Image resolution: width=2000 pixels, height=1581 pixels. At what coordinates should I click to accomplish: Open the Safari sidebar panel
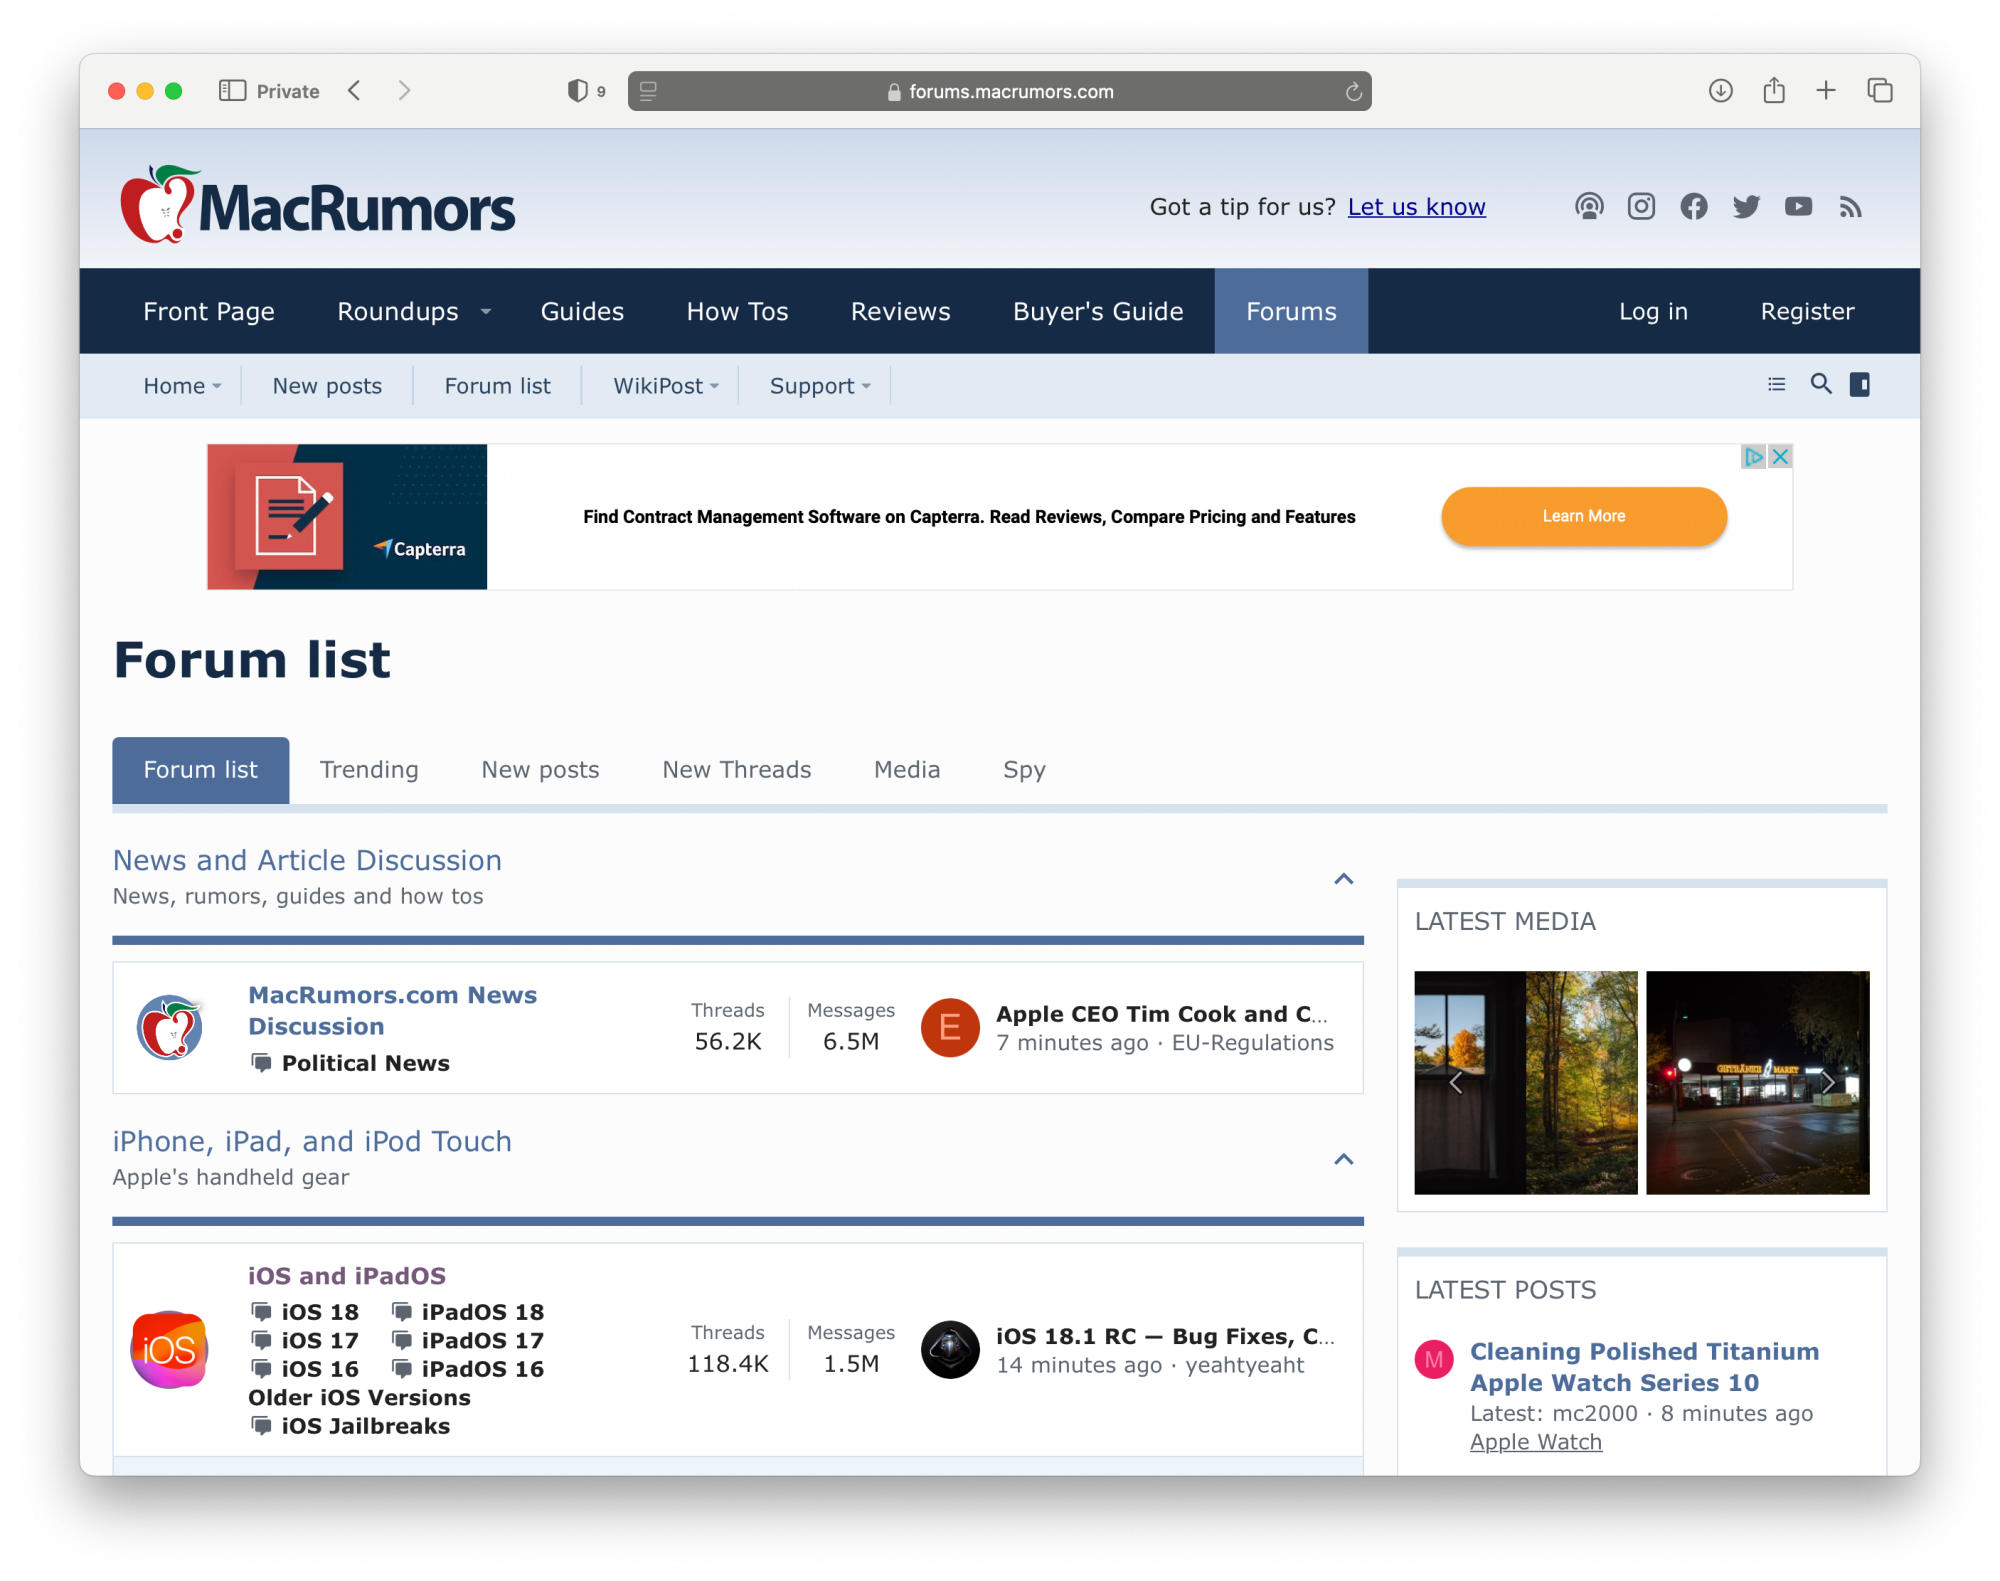[232, 91]
